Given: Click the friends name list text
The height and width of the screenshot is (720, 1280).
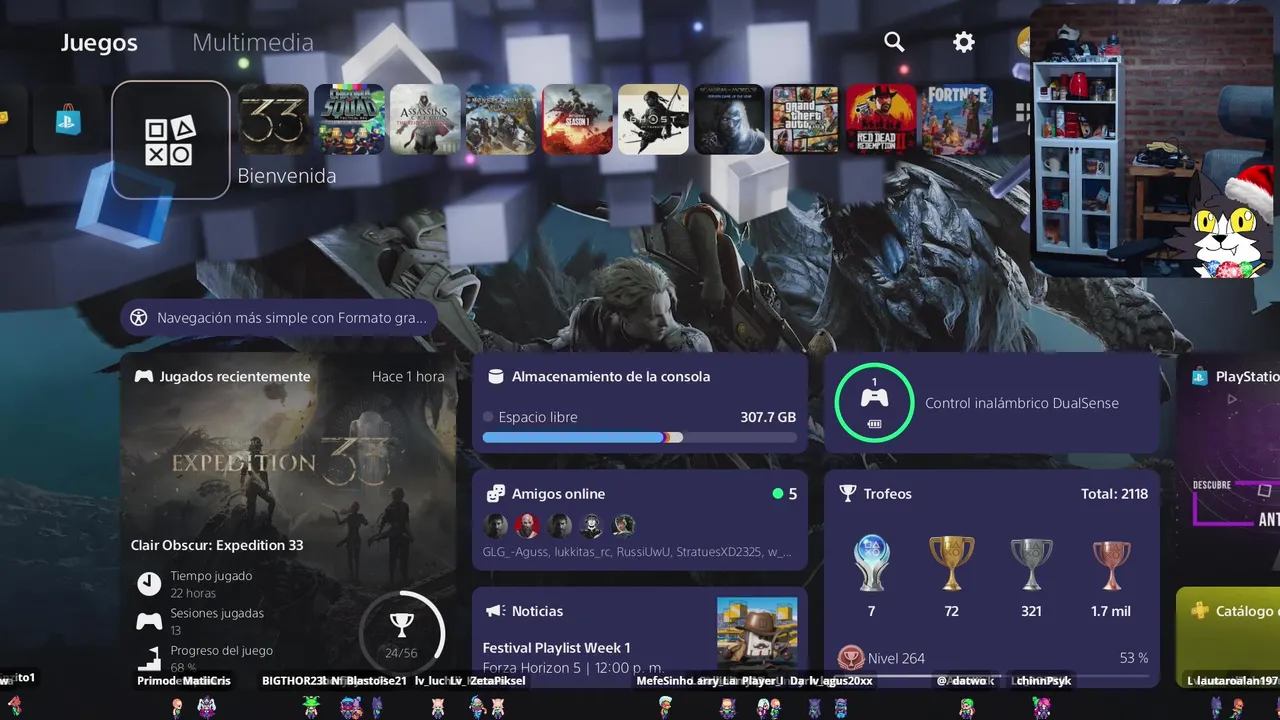Looking at the screenshot, I should pyautogui.click(x=638, y=552).
